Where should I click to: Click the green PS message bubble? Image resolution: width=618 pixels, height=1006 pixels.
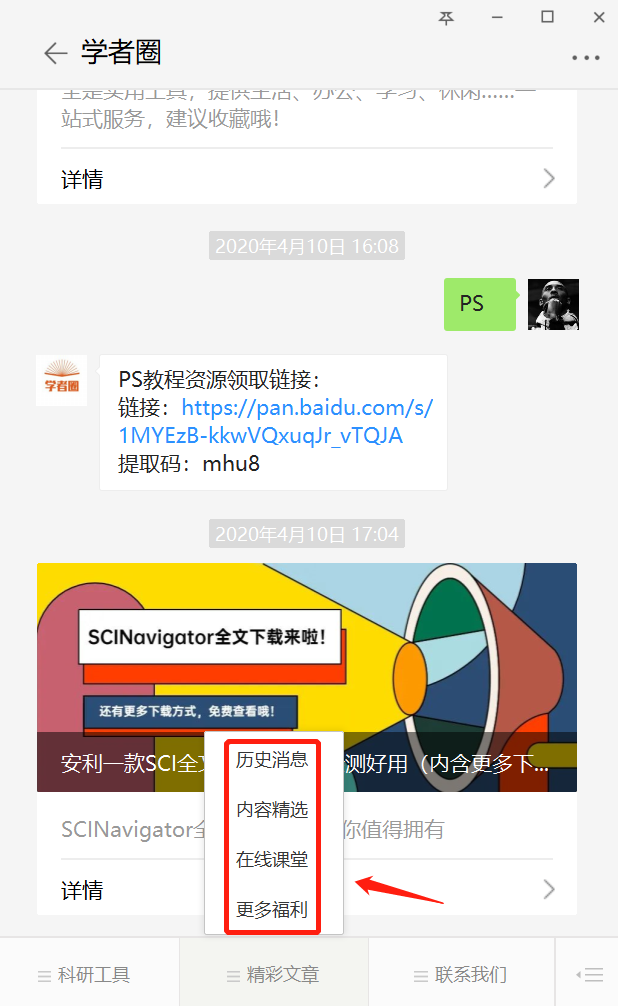[x=480, y=304]
